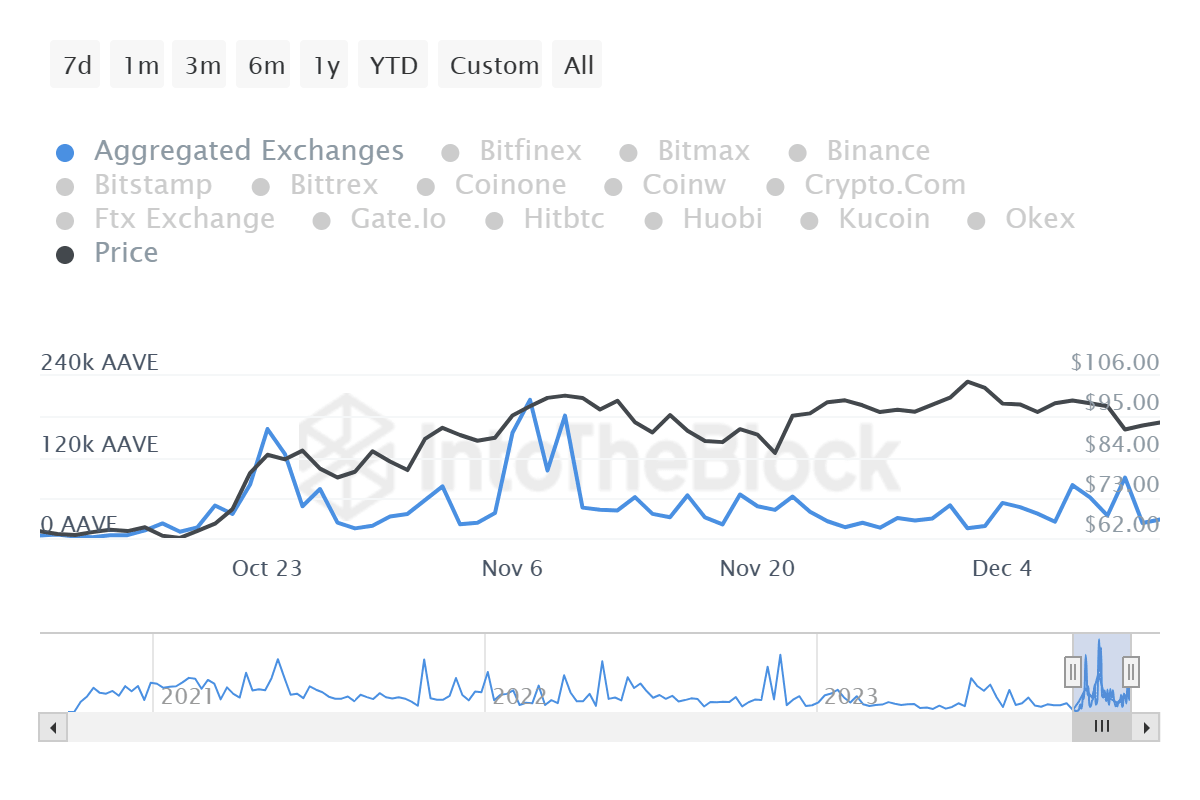The width and height of the screenshot is (1200, 800).
Task: Toggle the Bitfinex series on
Action: (x=530, y=151)
